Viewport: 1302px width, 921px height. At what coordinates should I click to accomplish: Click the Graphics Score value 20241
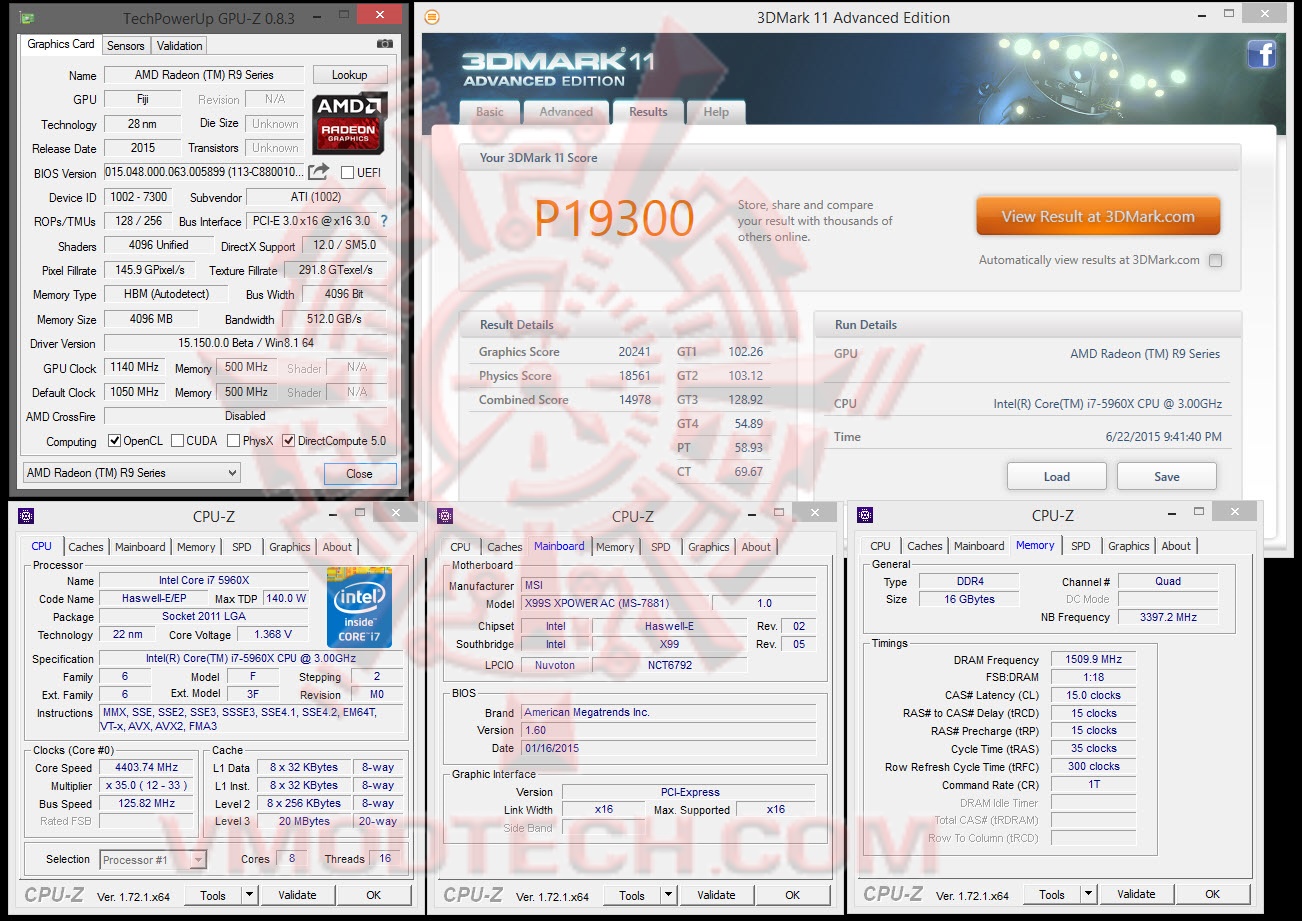(634, 352)
